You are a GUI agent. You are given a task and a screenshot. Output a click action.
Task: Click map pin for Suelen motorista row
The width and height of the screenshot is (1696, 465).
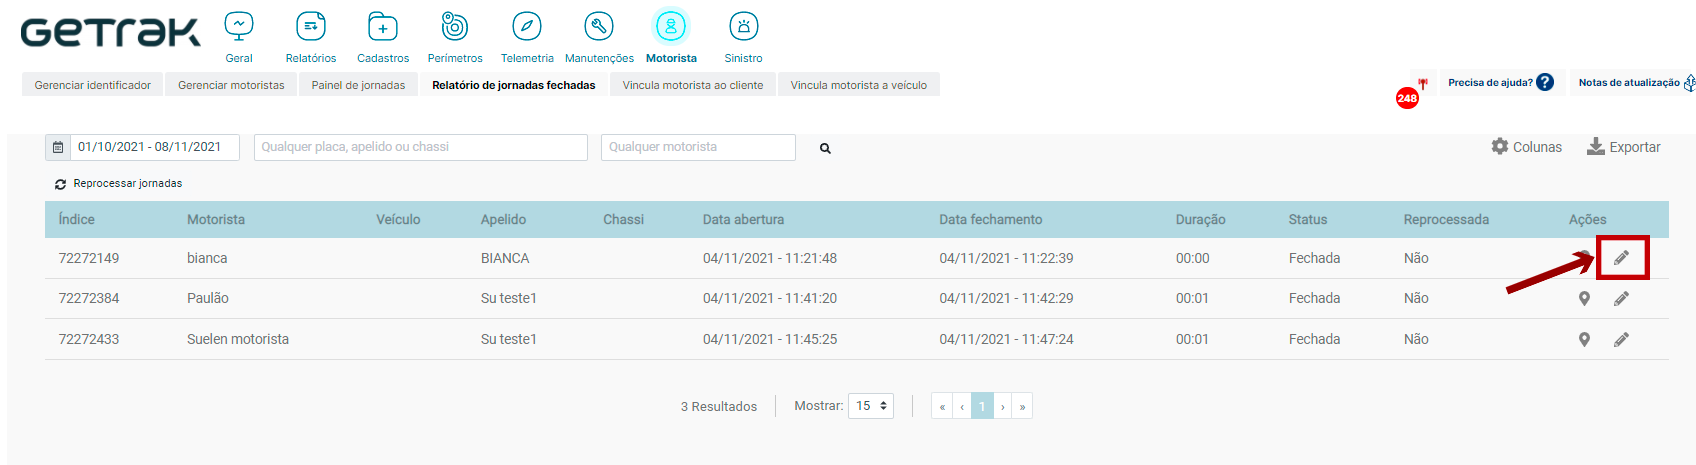tap(1584, 339)
